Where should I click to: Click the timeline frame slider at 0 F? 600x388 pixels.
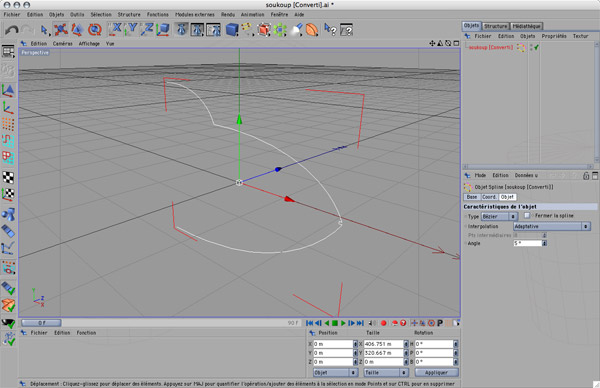[41, 323]
